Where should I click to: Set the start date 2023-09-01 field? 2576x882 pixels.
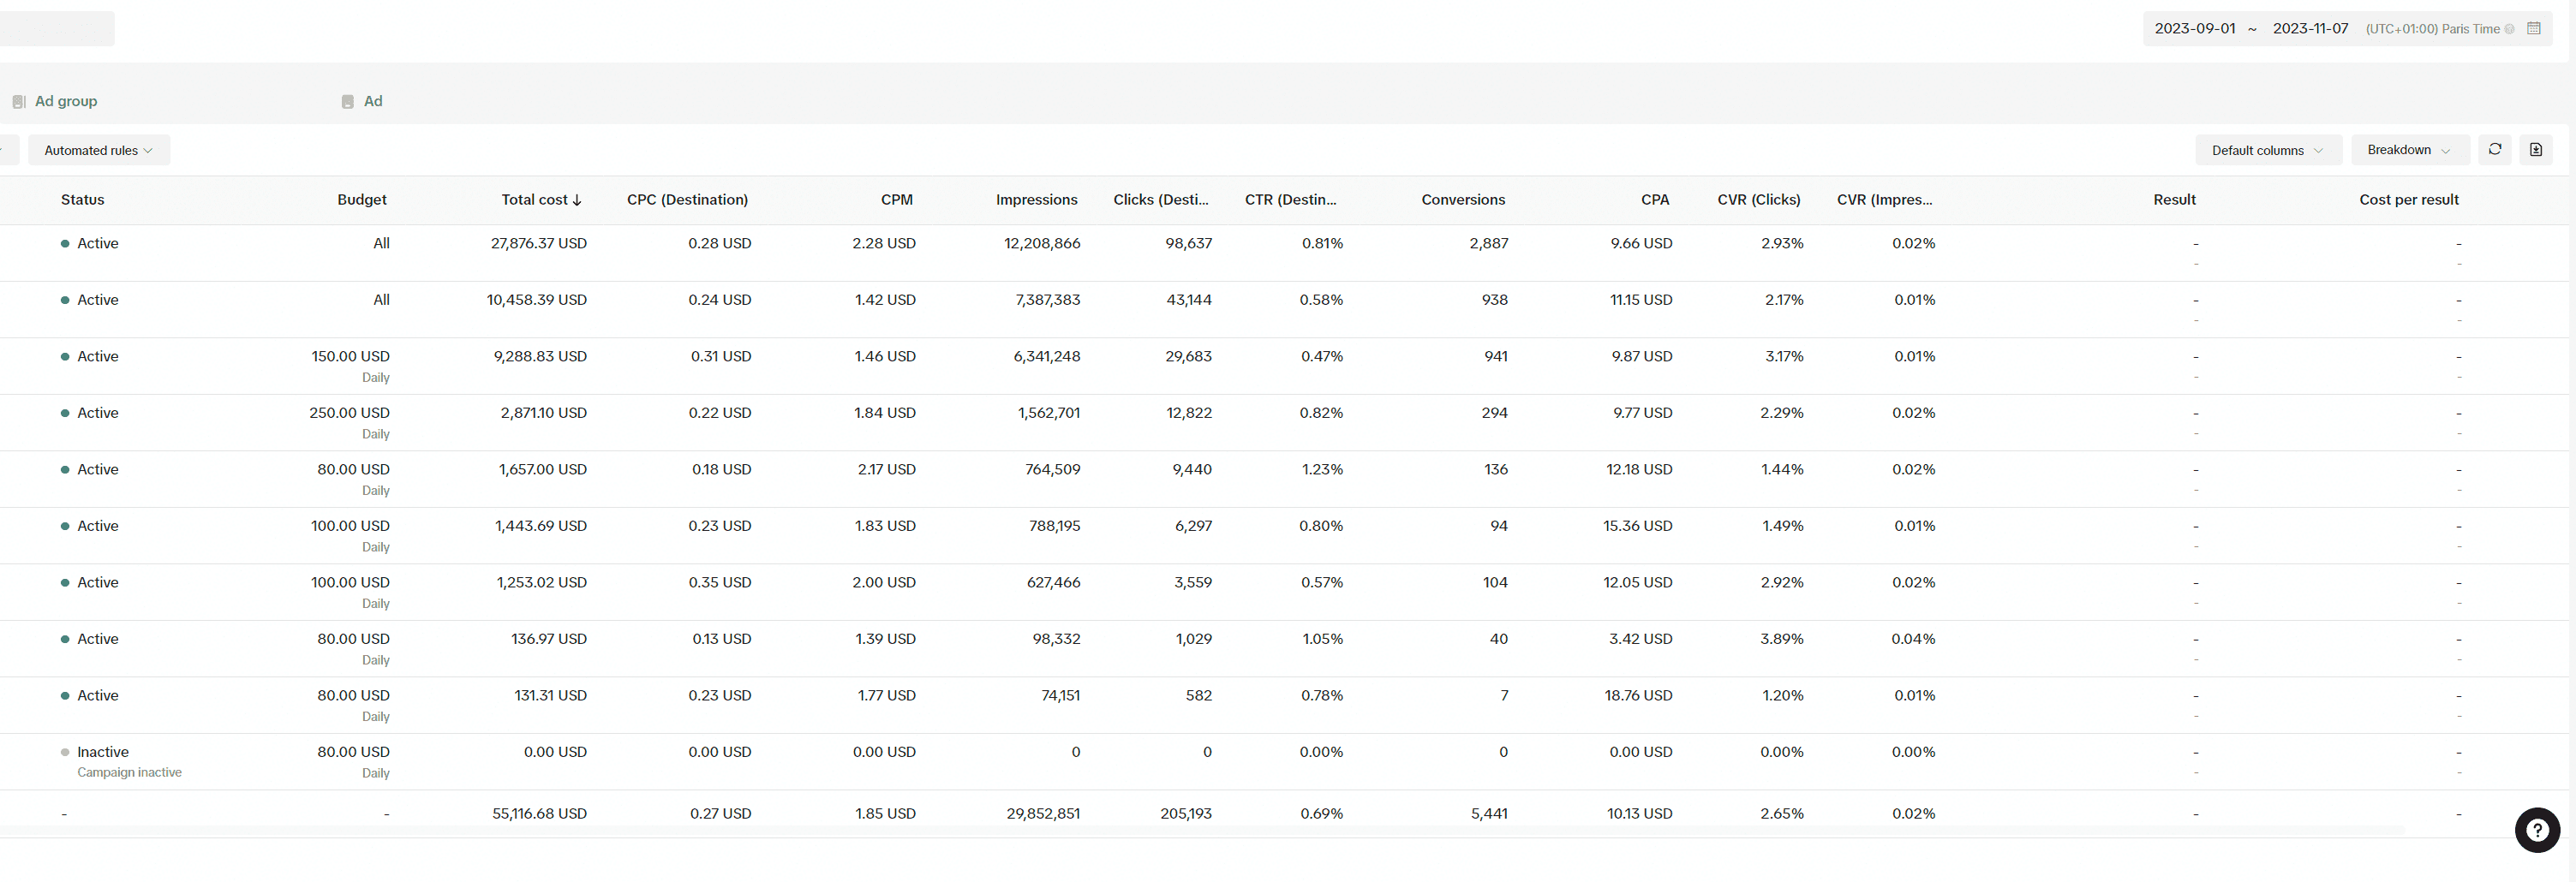2194,29
